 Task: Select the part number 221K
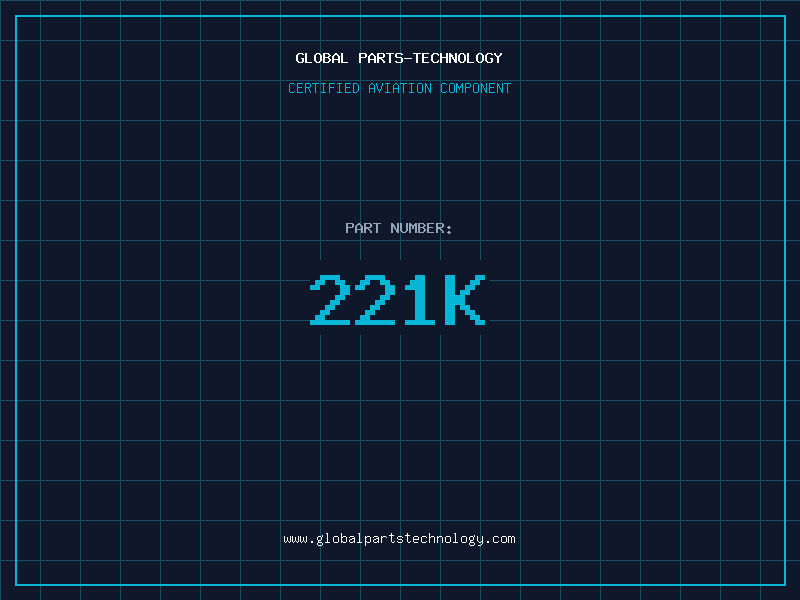(398, 299)
